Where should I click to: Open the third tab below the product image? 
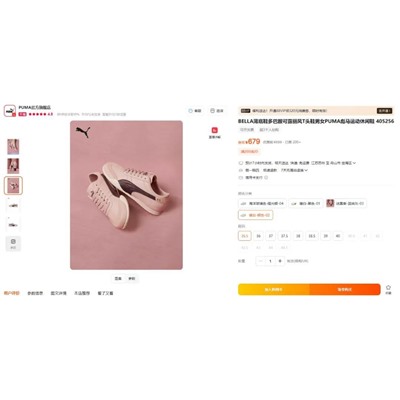[x=58, y=293]
